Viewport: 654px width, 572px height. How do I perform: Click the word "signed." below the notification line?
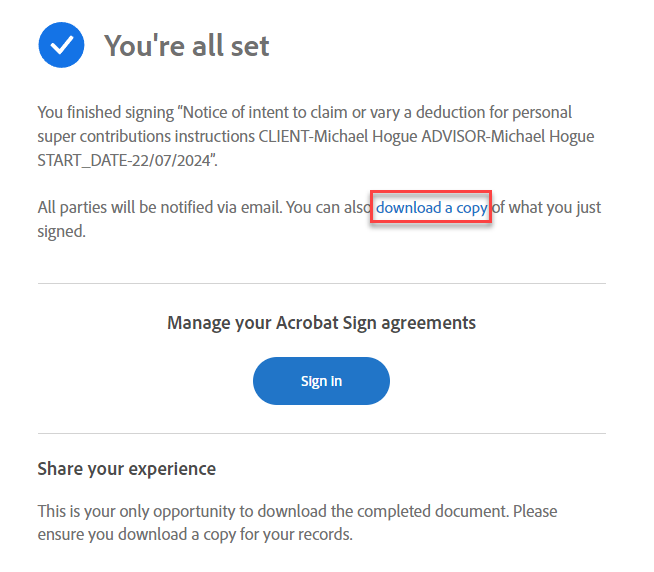[x=62, y=232]
